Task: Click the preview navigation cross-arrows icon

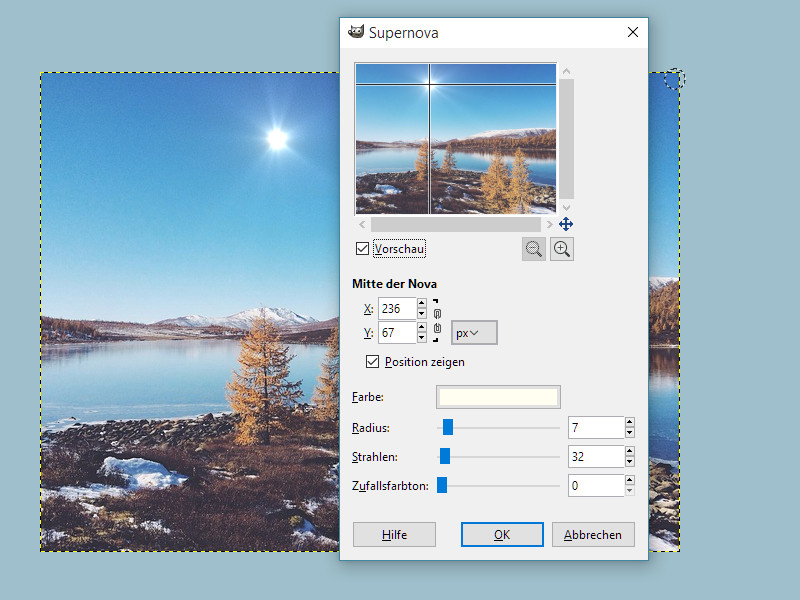Action: (x=566, y=224)
